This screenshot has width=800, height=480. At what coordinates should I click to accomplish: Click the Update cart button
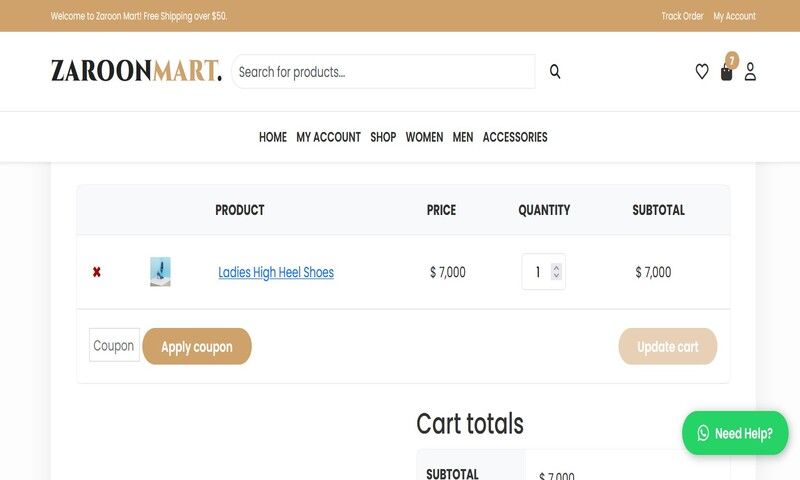click(x=667, y=346)
